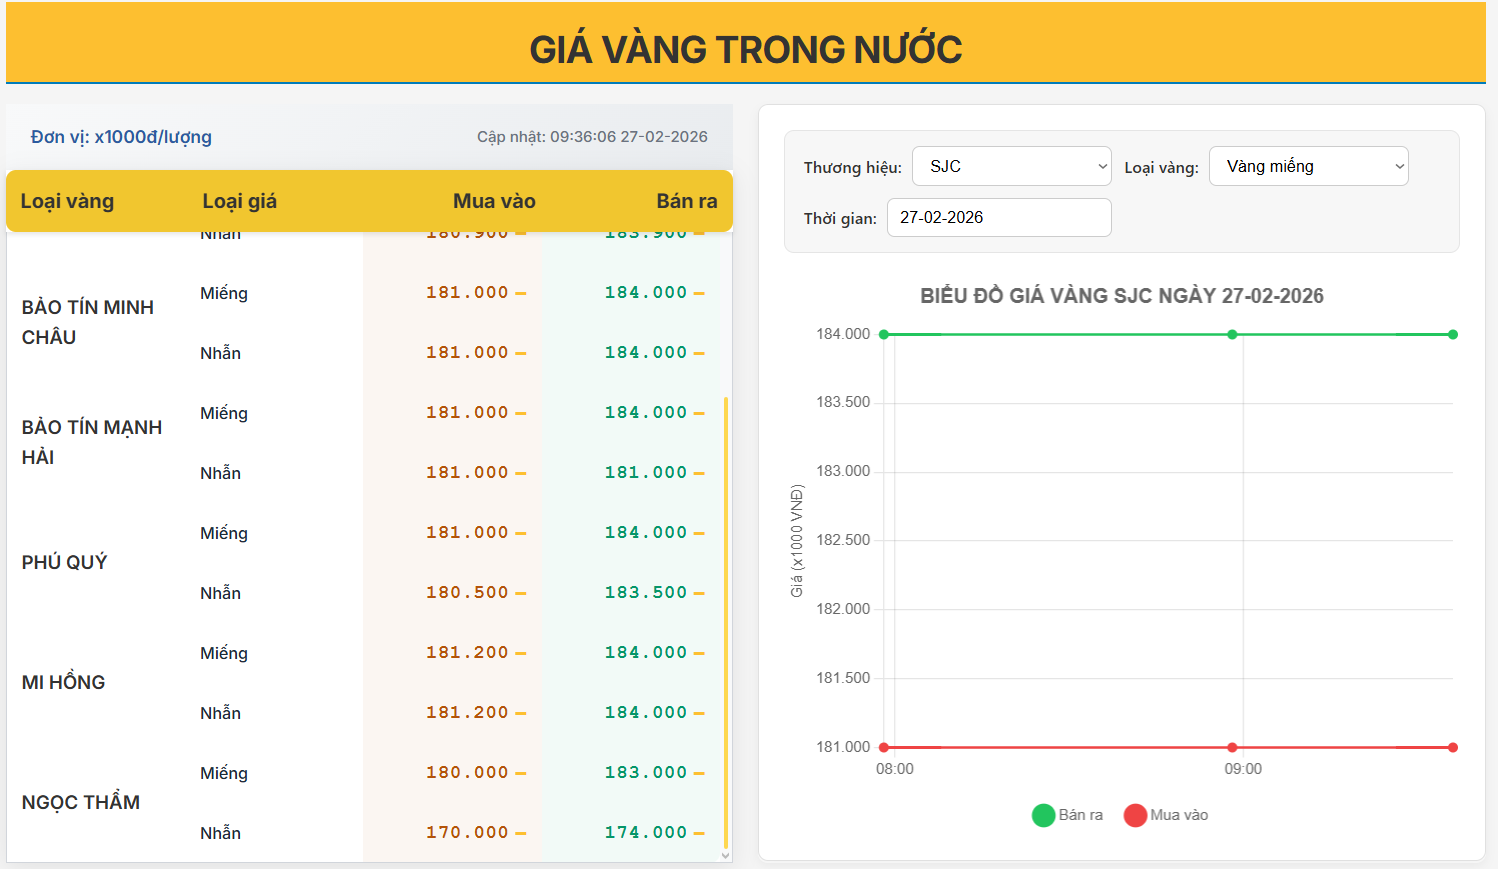Screen dimensions: 1498x869
Task: Click the last red Mua vào data point
Action: tap(1453, 747)
